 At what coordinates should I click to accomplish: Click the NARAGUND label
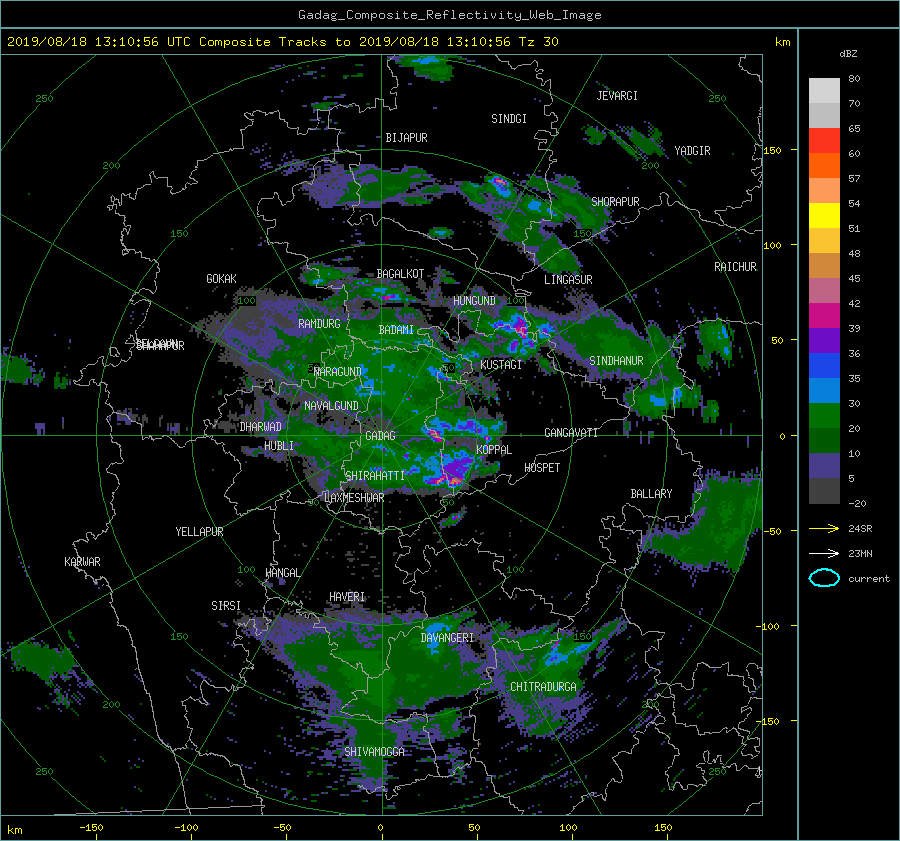[x=338, y=372]
